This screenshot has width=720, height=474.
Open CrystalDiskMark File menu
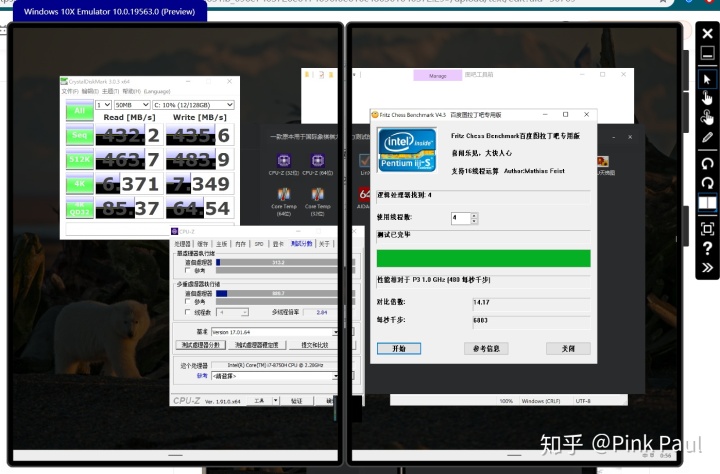click(x=70, y=91)
